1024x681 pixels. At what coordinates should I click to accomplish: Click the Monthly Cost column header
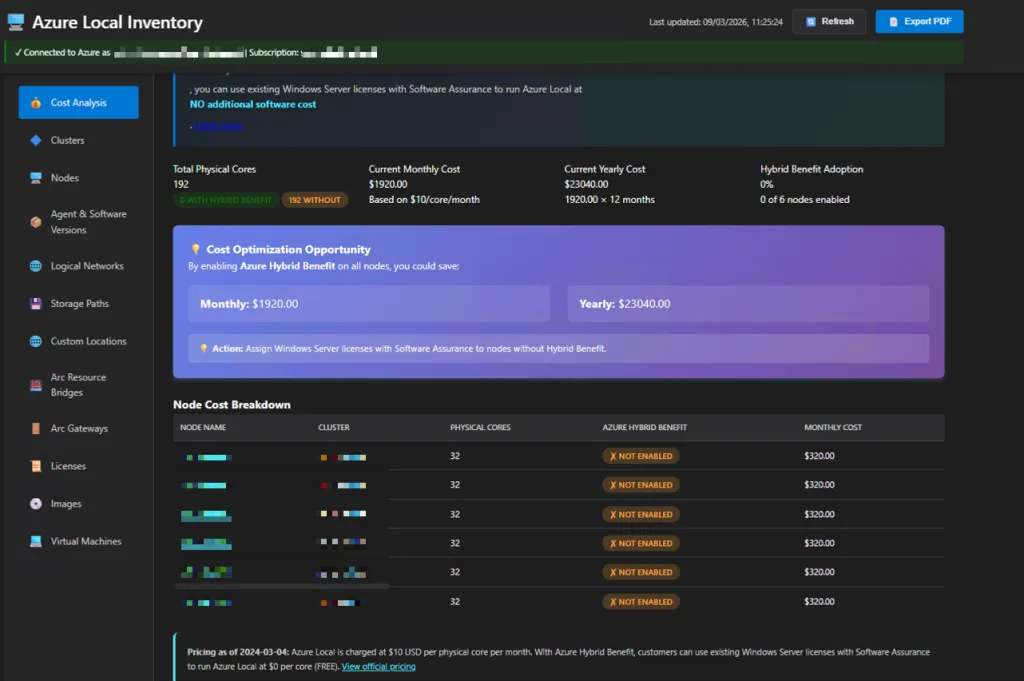pos(833,427)
